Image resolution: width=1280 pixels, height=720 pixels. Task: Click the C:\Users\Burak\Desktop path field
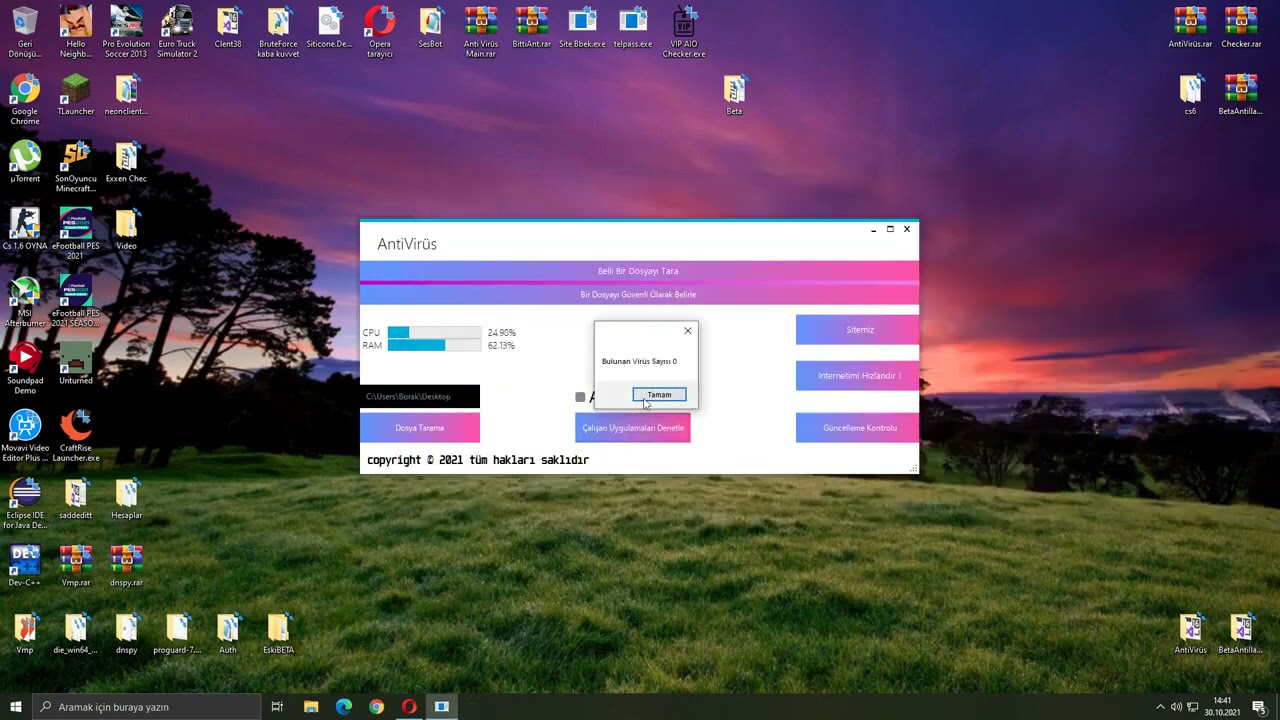coord(420,397)
